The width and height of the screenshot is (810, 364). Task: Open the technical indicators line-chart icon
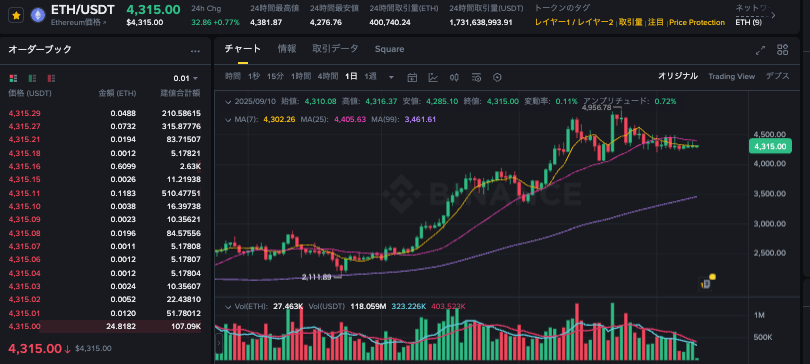[433, 77]
